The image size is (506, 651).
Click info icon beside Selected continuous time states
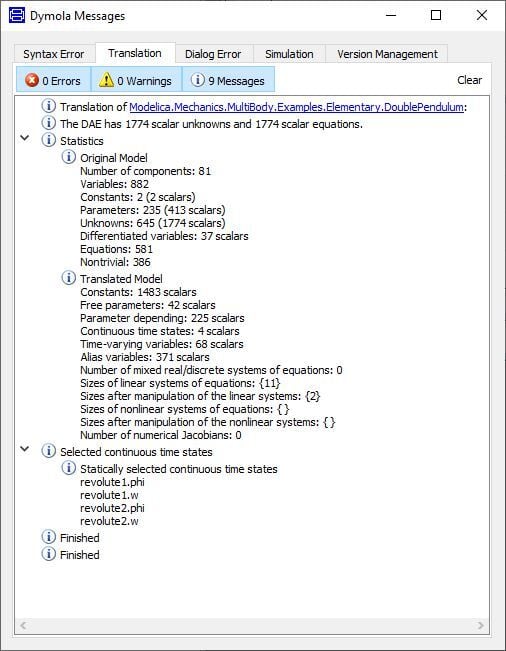pos(49,451)
